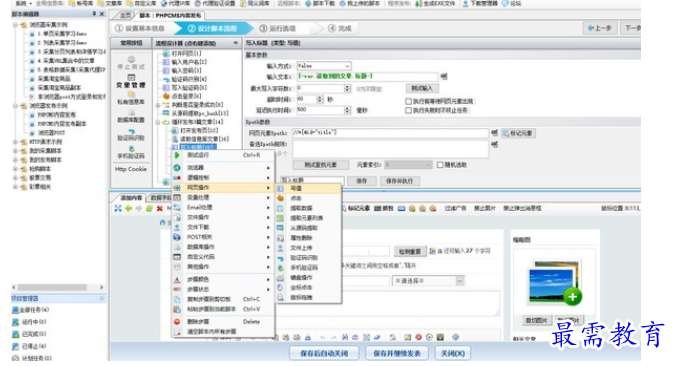The height and width of the screenshot is (366, 673).
Task: Adjust 超时时间 spinner arrows
Action: tap(320, 99)
